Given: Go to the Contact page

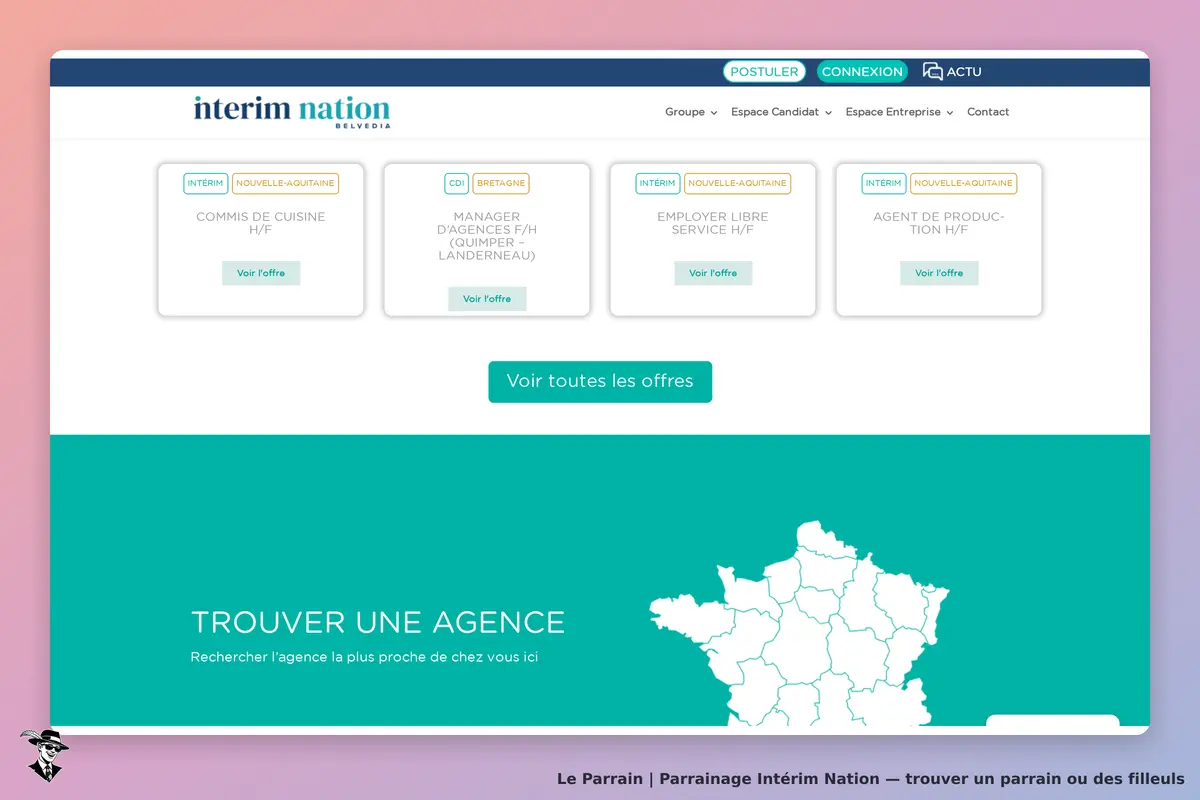Looking at the screenshot, I should (988, 112).
